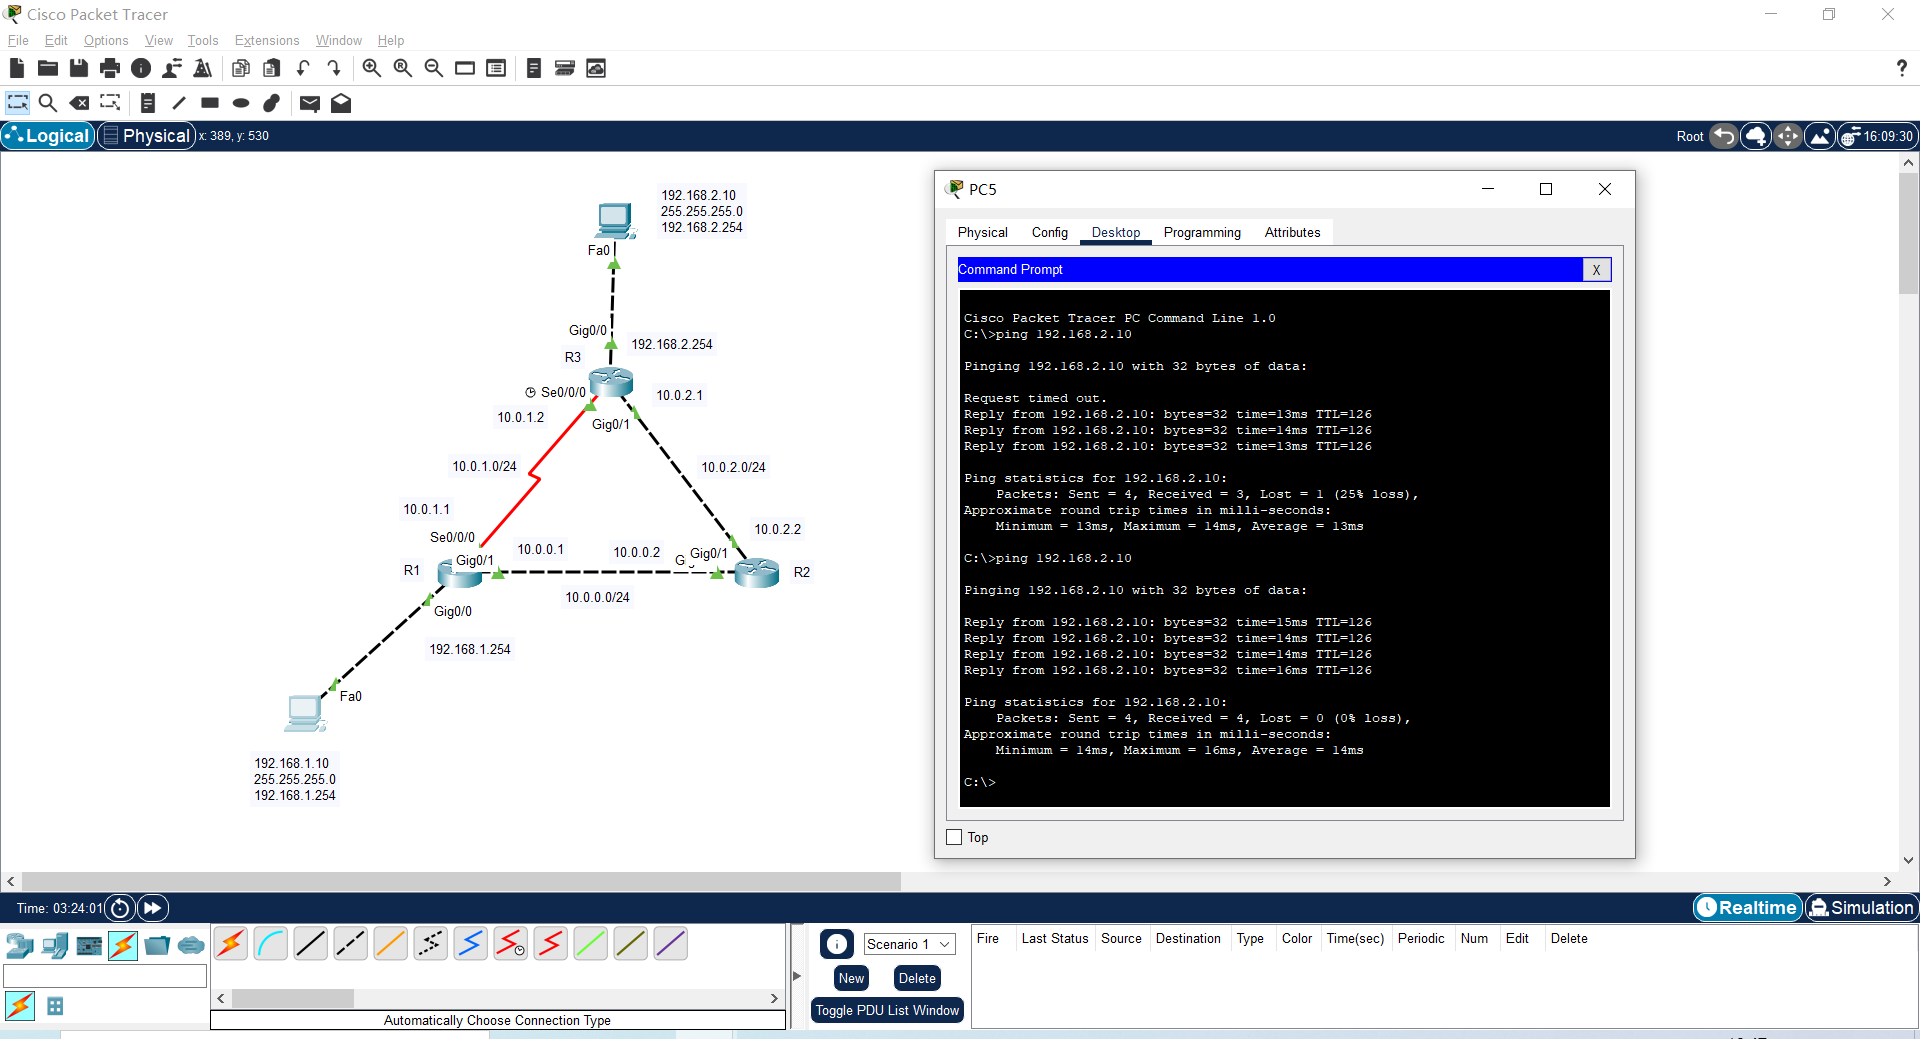1920x1039 pixels.
Task: Open the Extensions menu
Action: click(x=267, y=40)
